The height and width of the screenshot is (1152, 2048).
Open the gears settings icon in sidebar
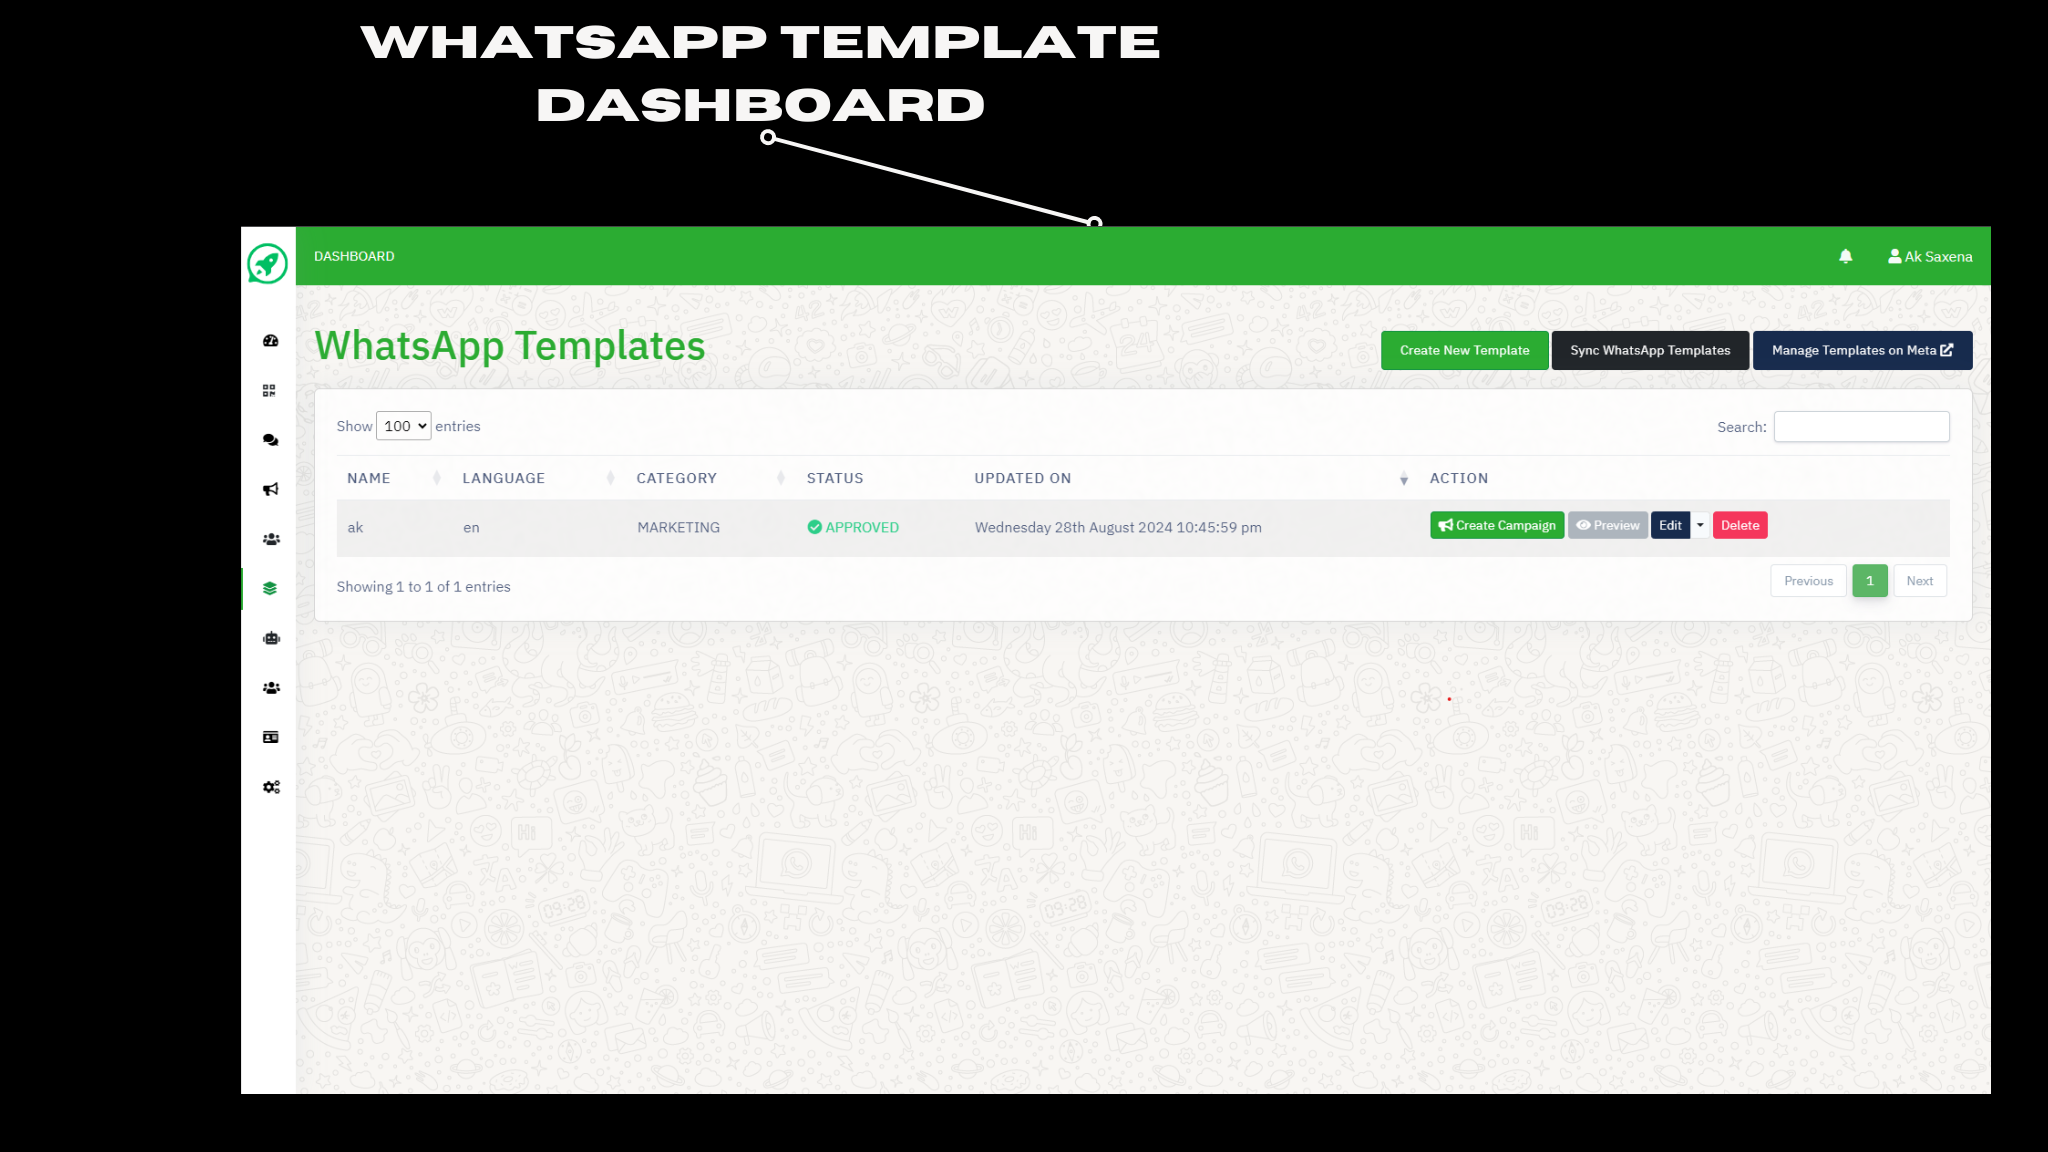271,787
